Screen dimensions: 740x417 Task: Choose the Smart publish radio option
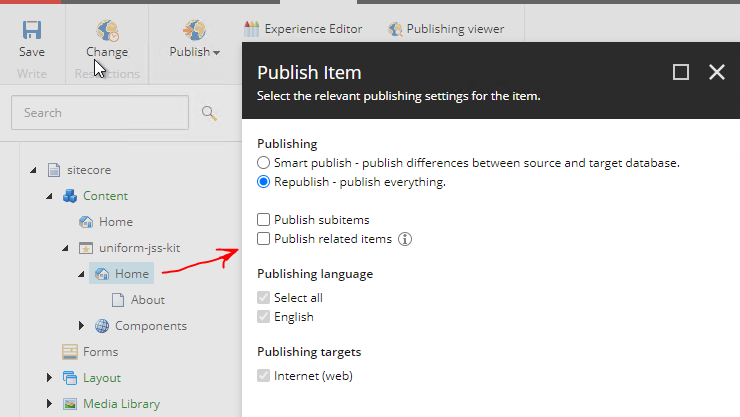tap(263, 163)
